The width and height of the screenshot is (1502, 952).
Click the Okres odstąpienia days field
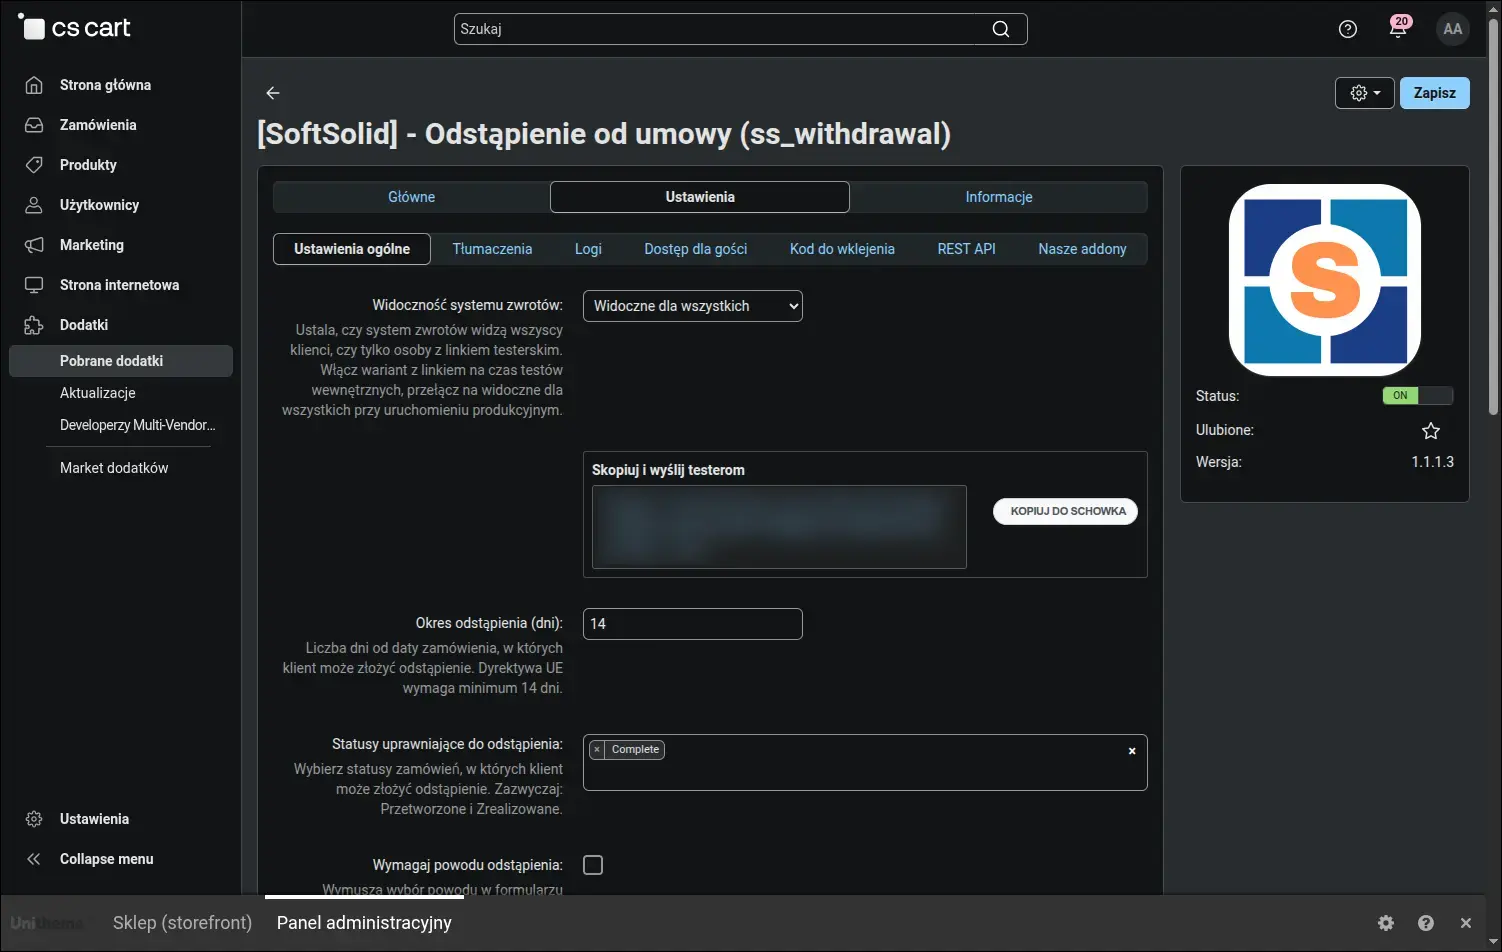pos(693,624)
